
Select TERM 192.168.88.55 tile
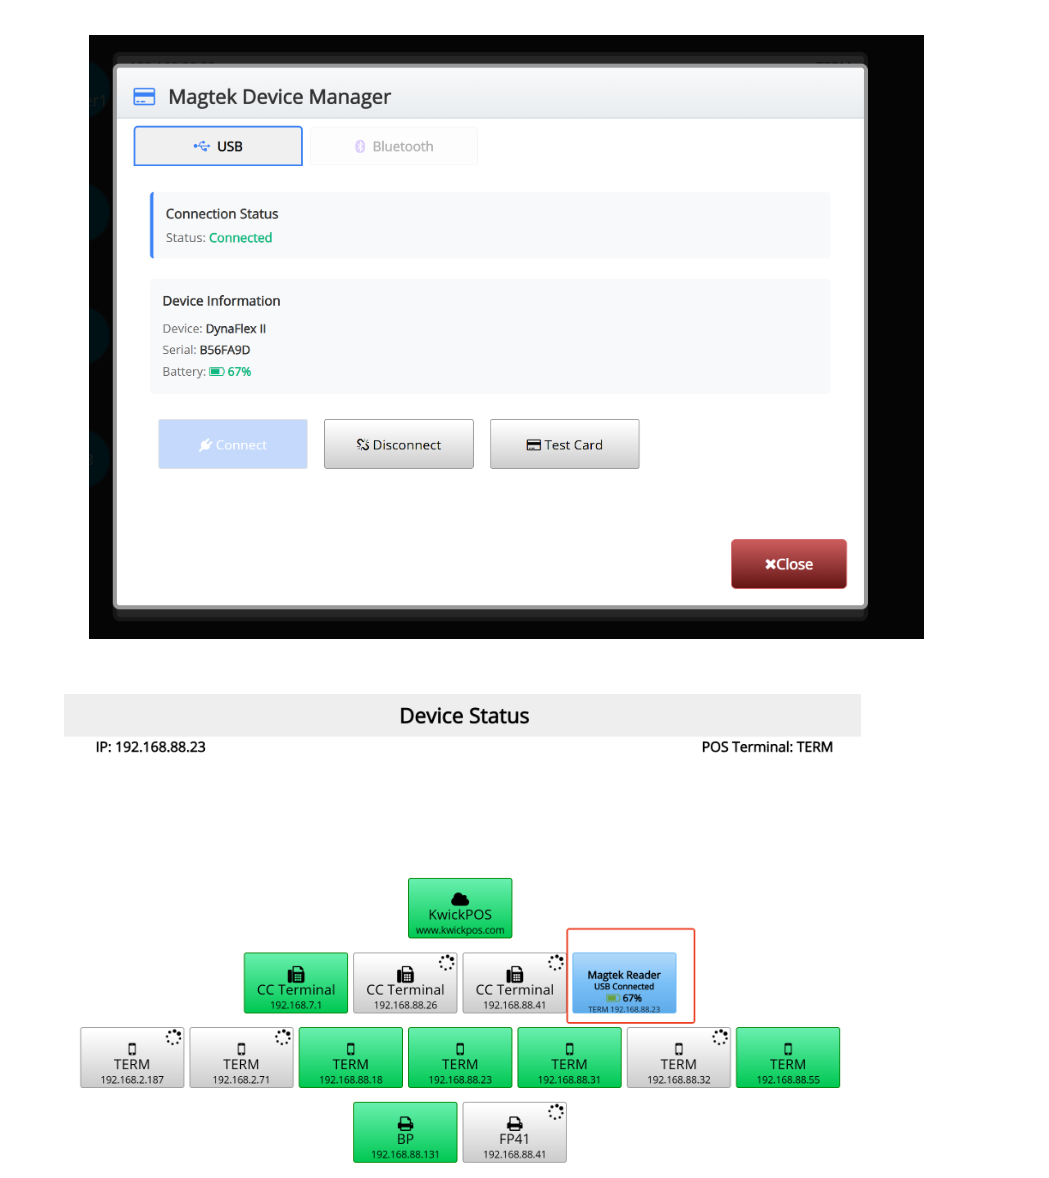pyautogui.click(x=788, y=1058)
